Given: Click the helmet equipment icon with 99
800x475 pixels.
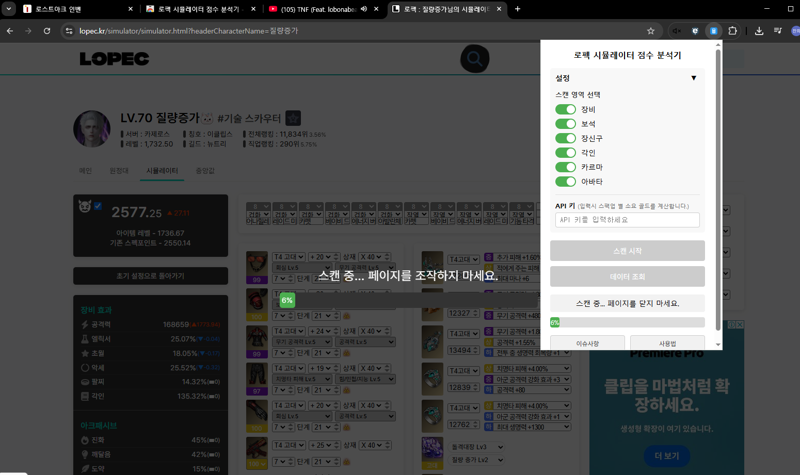Looking at the screenshot, I should (x=257, y=267).
